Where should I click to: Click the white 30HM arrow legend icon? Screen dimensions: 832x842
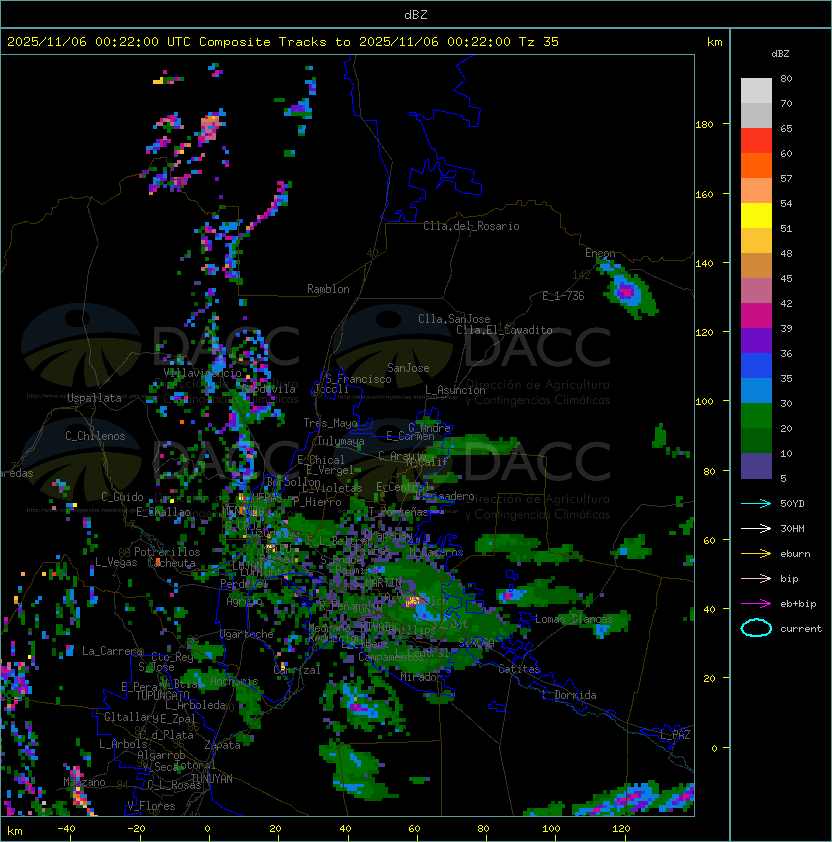pos(756,528)
